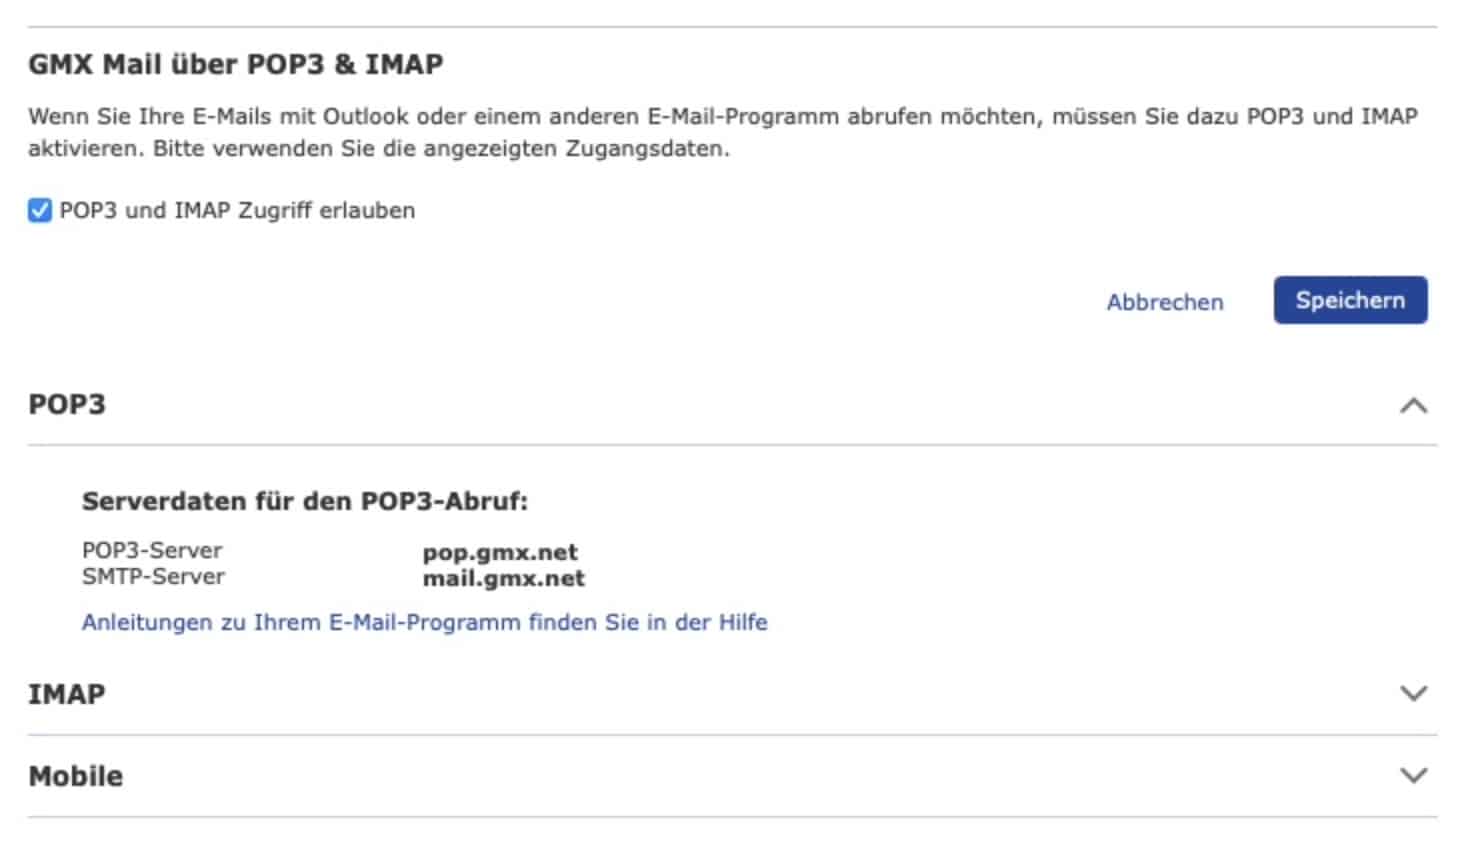Open the Mobile section header title
The image size is (1478, 846).
click(75, 776)
